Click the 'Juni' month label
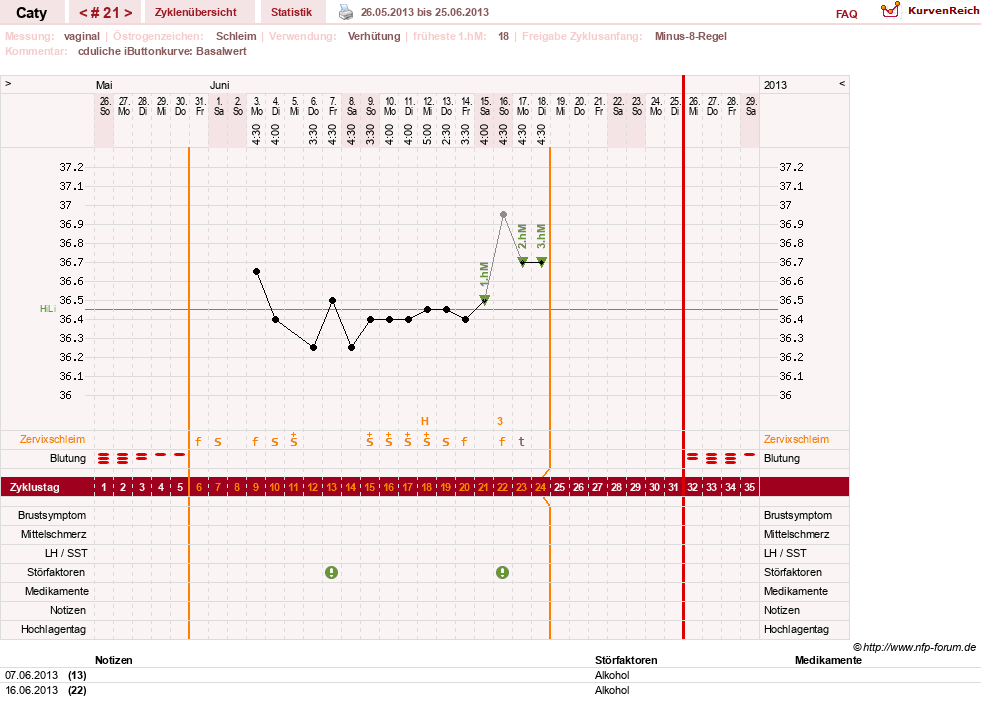This screenshot has width=981, height=719. click(x=220, y=85)
